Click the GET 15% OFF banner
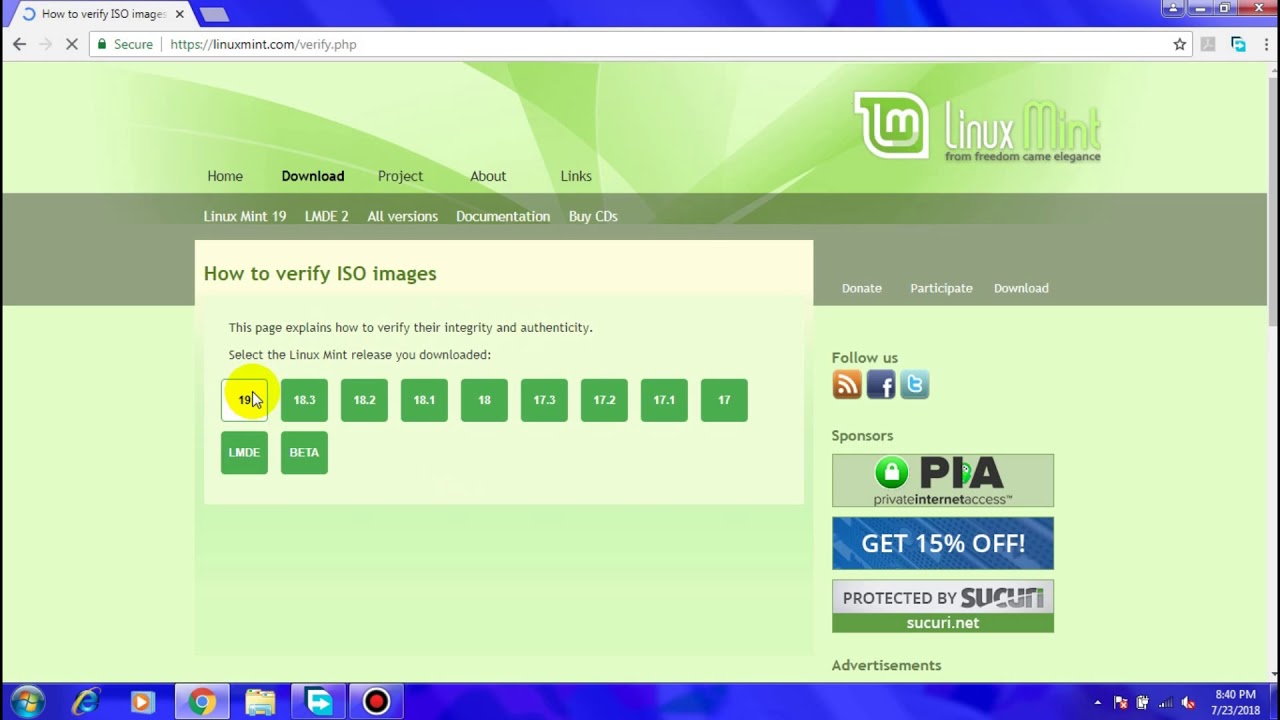The height and width of the screenshot is (720, 1280). coord(943,544)
